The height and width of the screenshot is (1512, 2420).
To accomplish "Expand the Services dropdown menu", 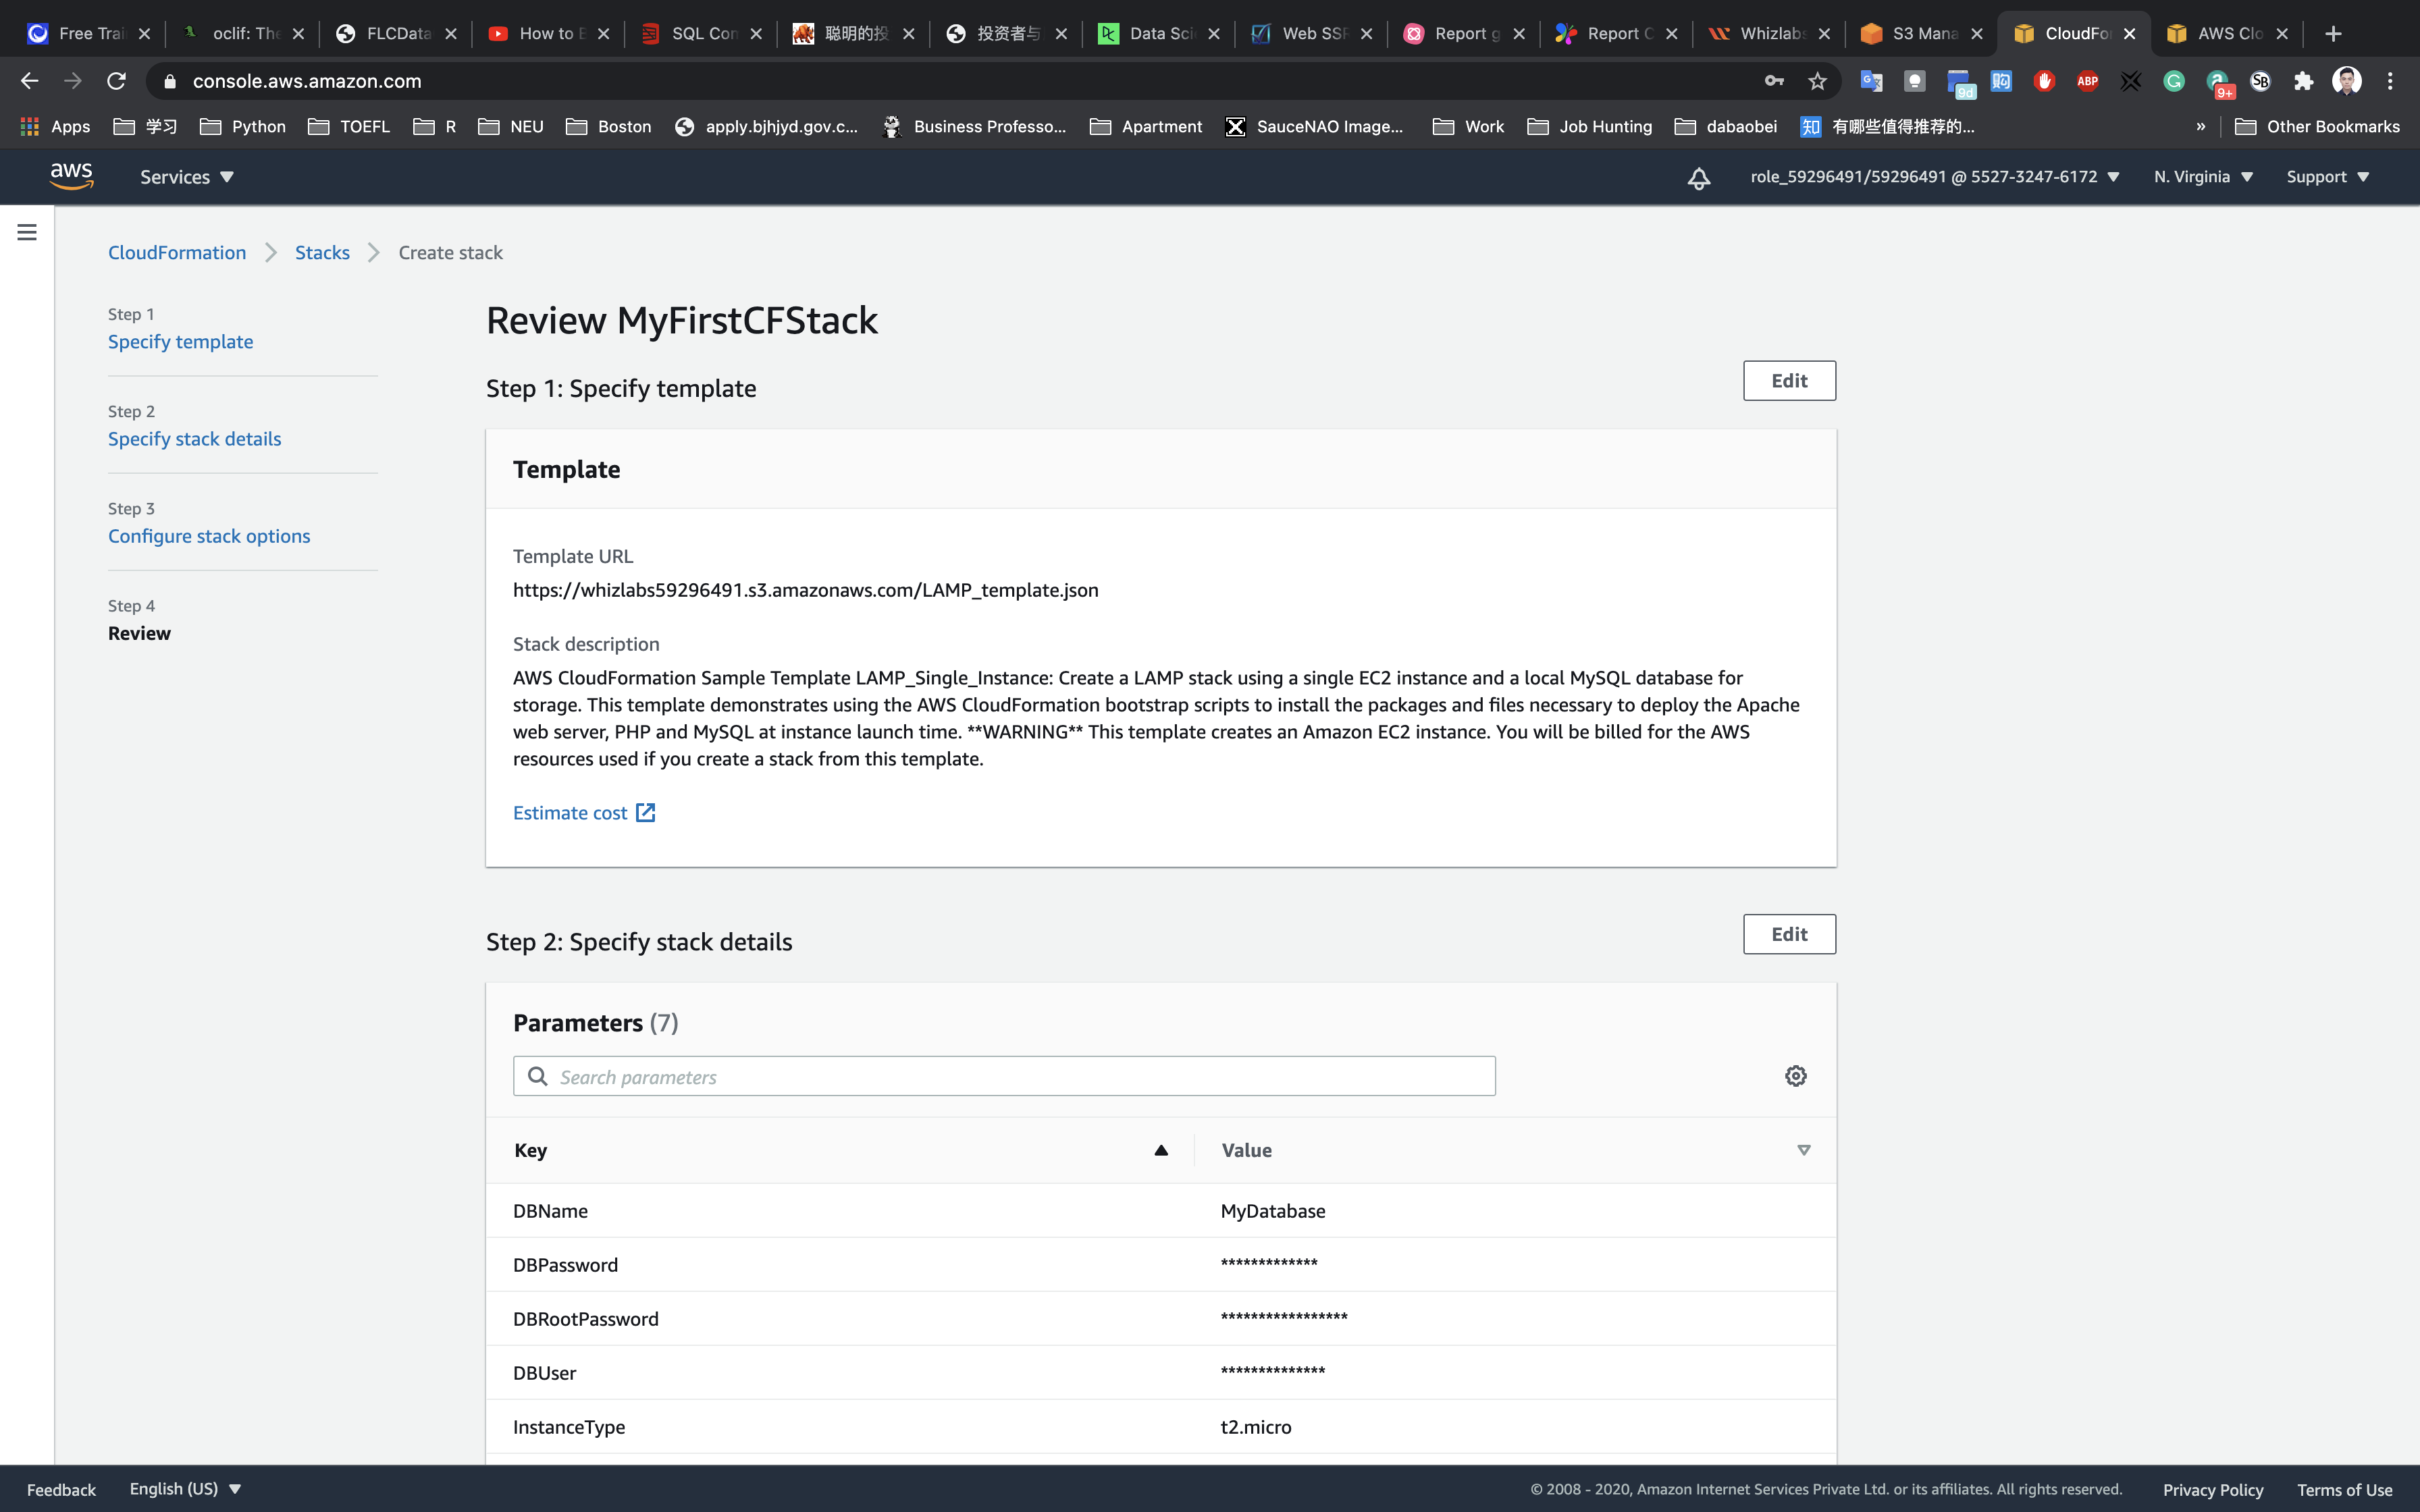I will 187,177.
